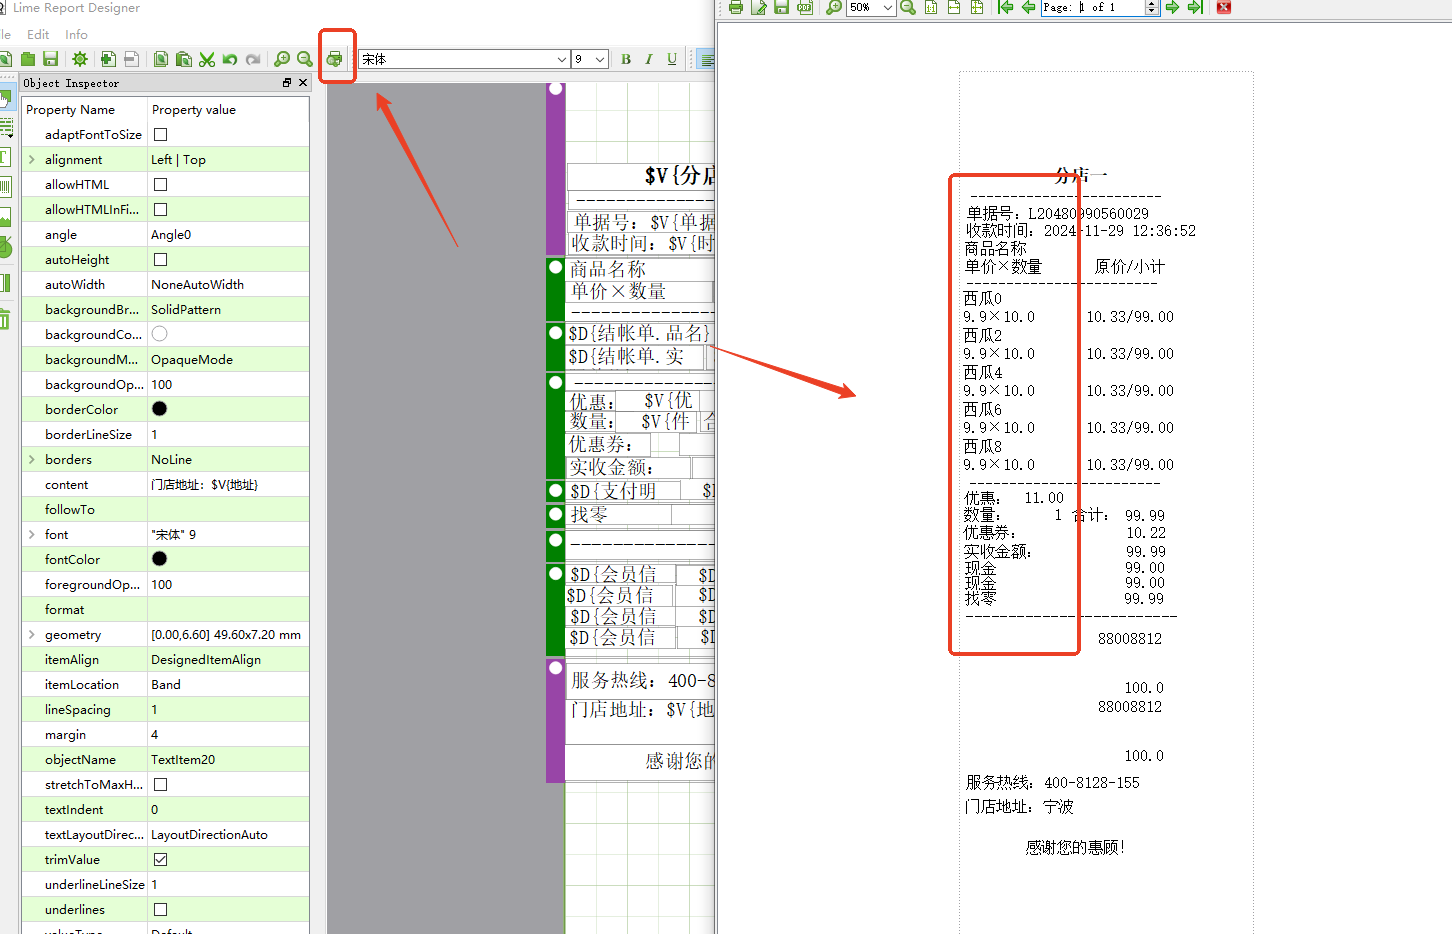Click the fontColor black swatch
This screenshot has width=1452, height=934.
coord(159,559)
